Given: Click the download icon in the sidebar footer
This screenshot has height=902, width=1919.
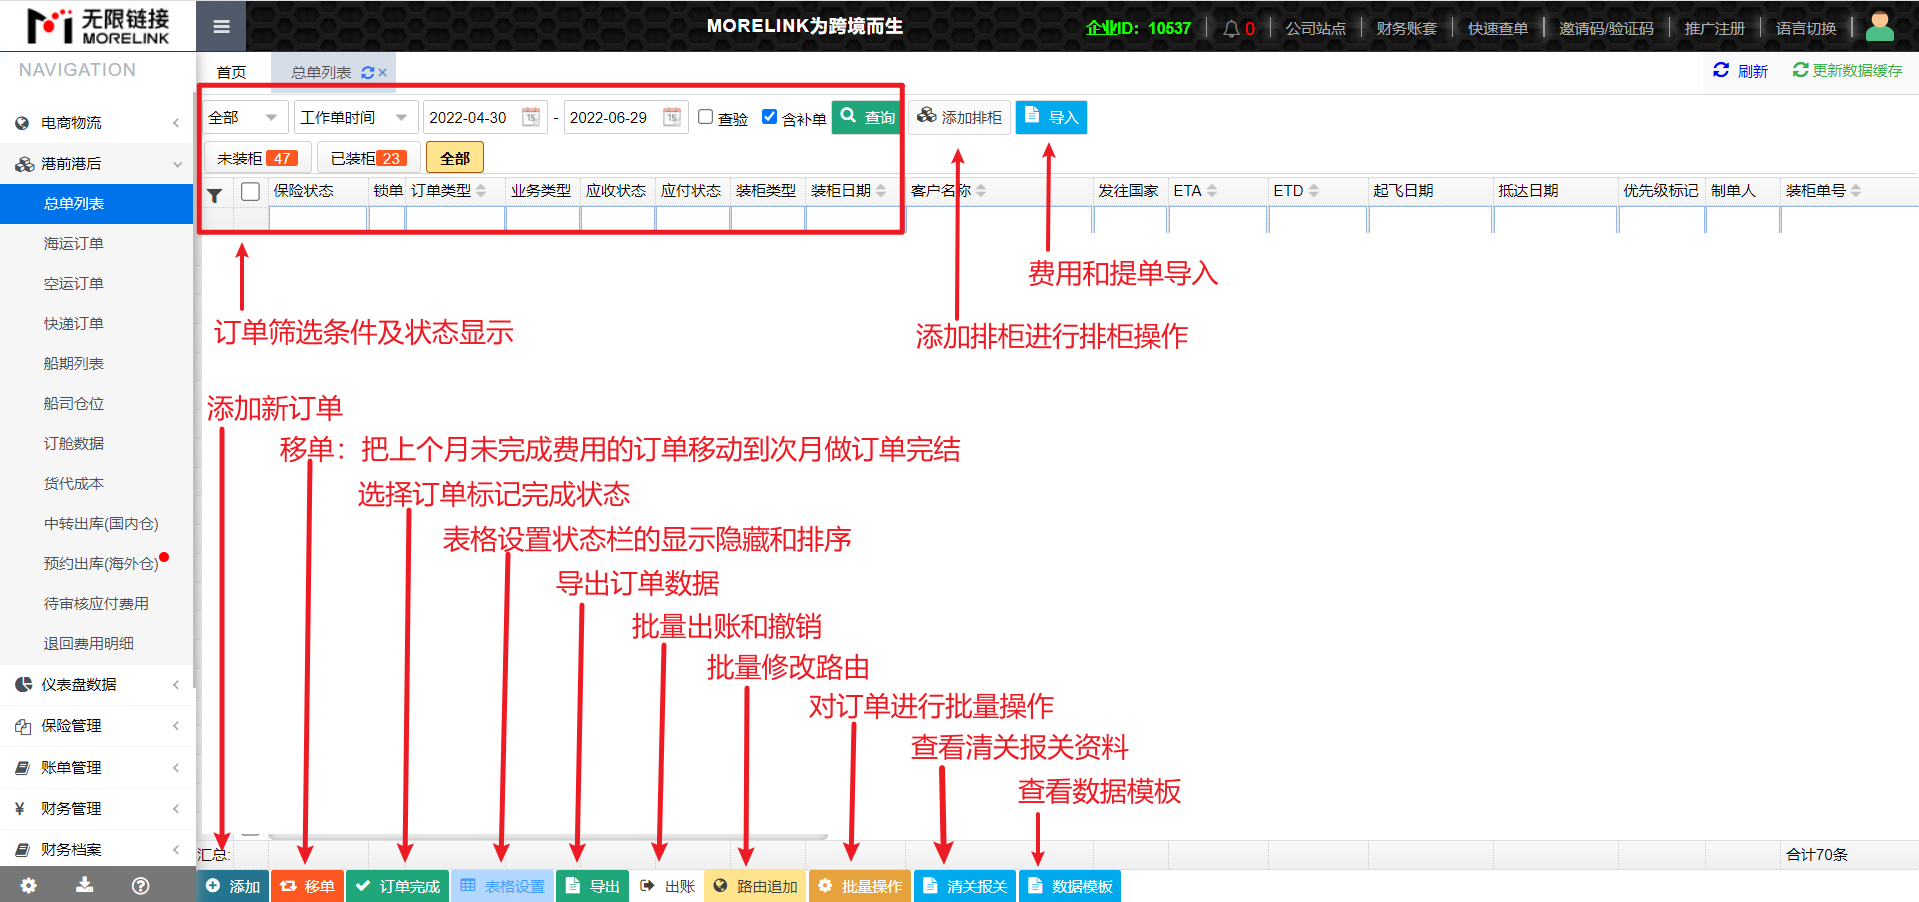Looking at the screenshot, I should 85,885.
